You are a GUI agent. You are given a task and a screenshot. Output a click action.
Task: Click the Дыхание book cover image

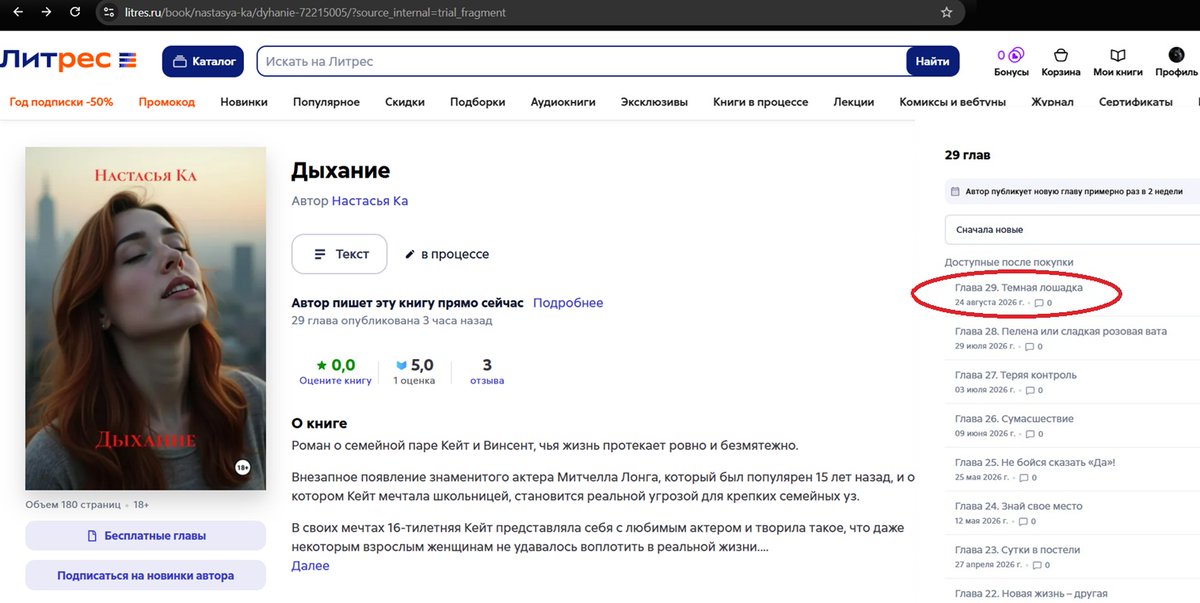(145, 319)
